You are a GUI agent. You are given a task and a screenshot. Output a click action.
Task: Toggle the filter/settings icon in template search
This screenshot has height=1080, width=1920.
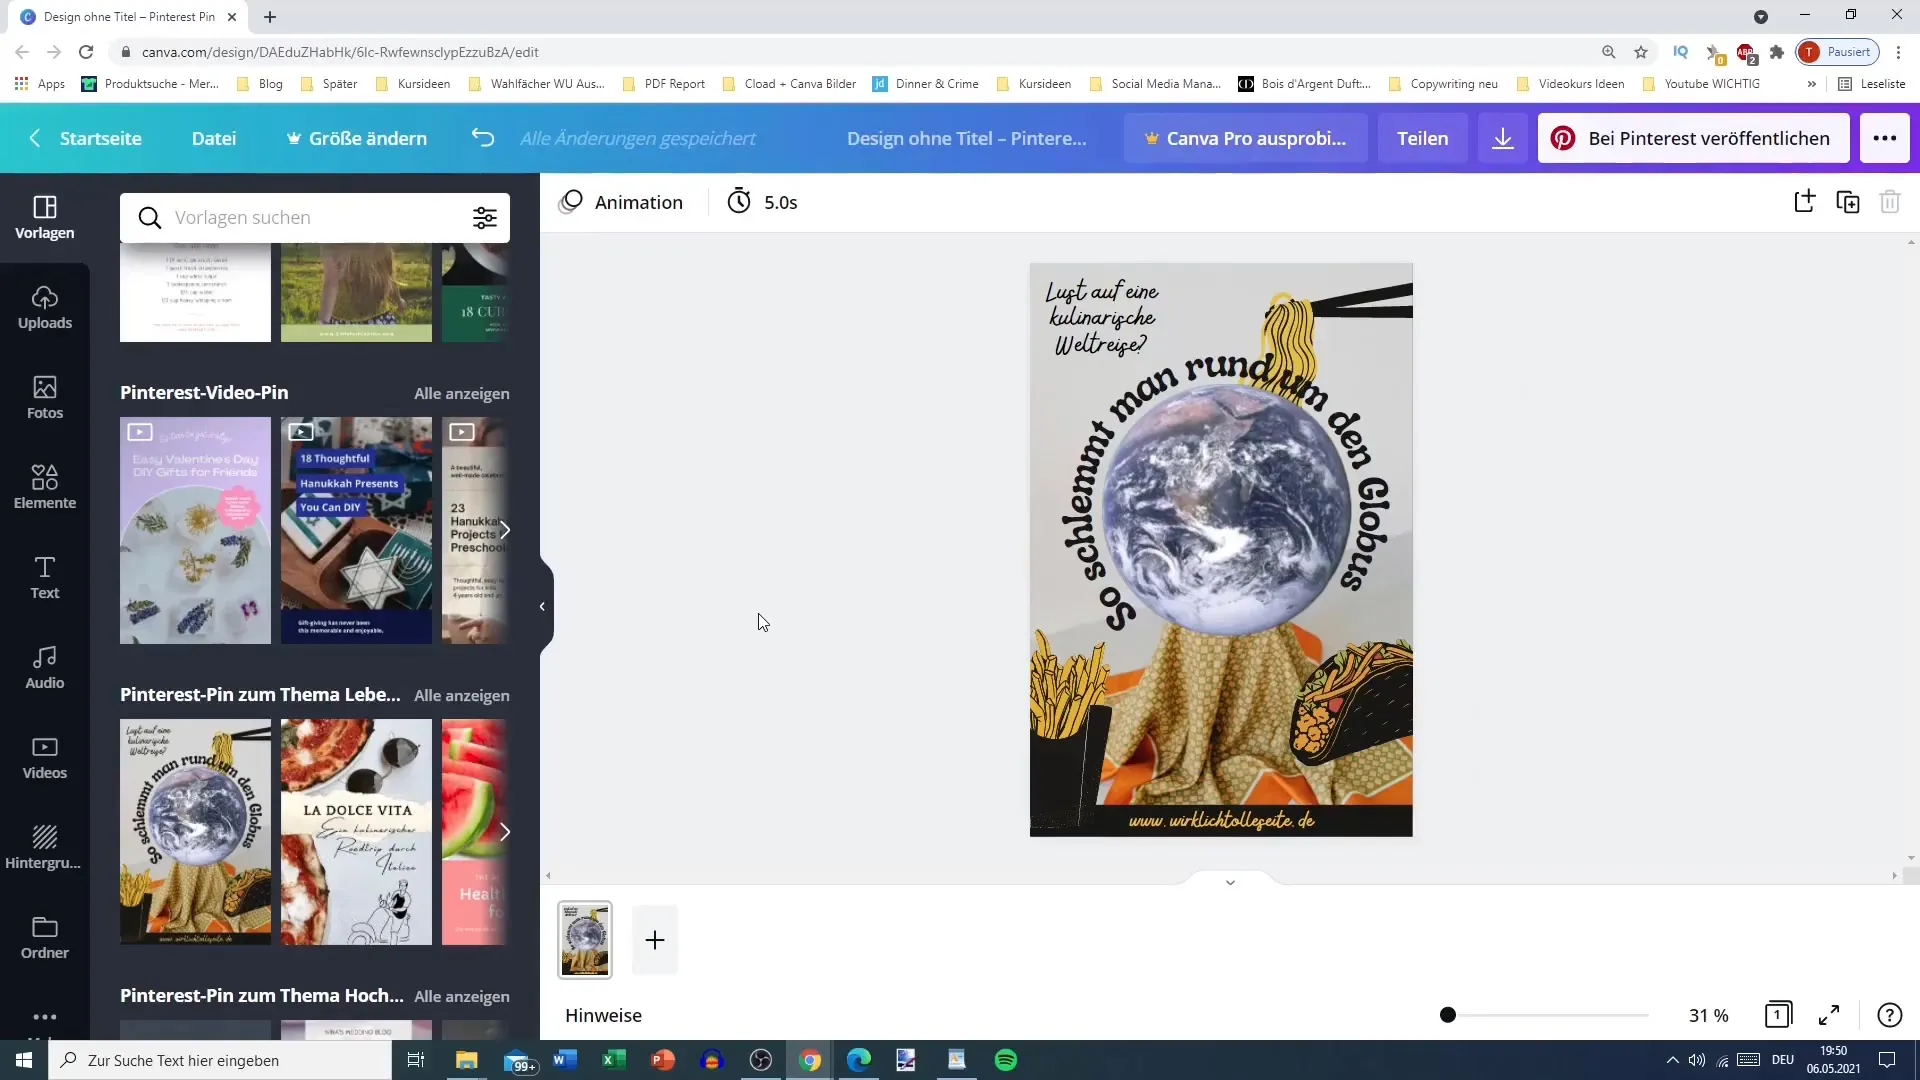pos(487,218)
